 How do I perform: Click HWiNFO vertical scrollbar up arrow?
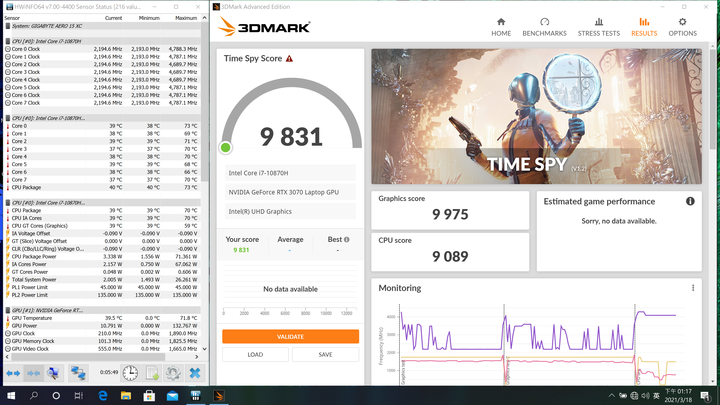pyautogui.click(x=204, y=18)
